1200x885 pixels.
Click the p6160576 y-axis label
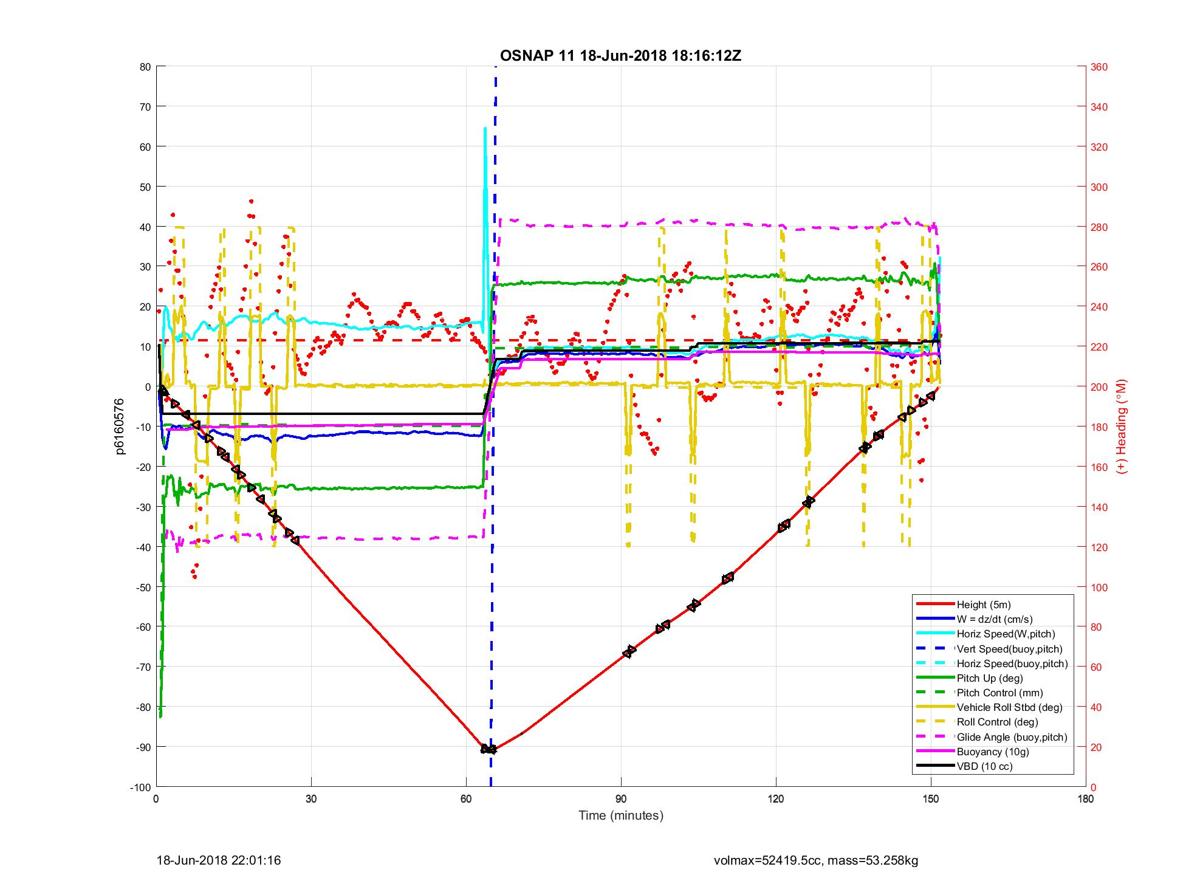pyautogui.click(x=119, y=427)
